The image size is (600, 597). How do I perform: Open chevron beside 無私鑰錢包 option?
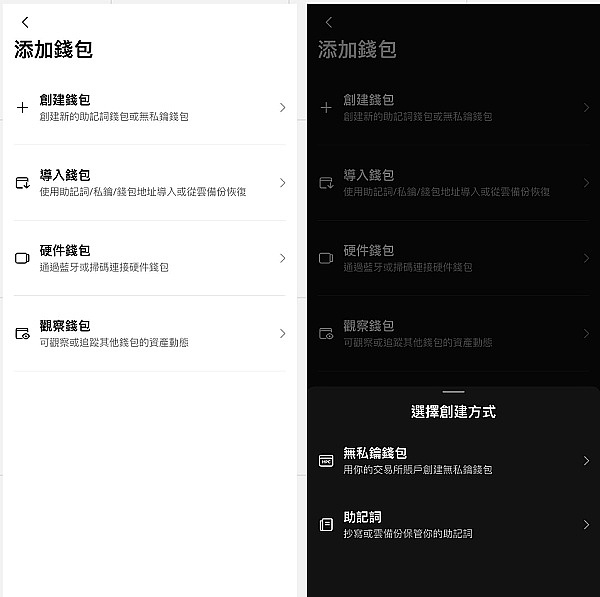586,461
